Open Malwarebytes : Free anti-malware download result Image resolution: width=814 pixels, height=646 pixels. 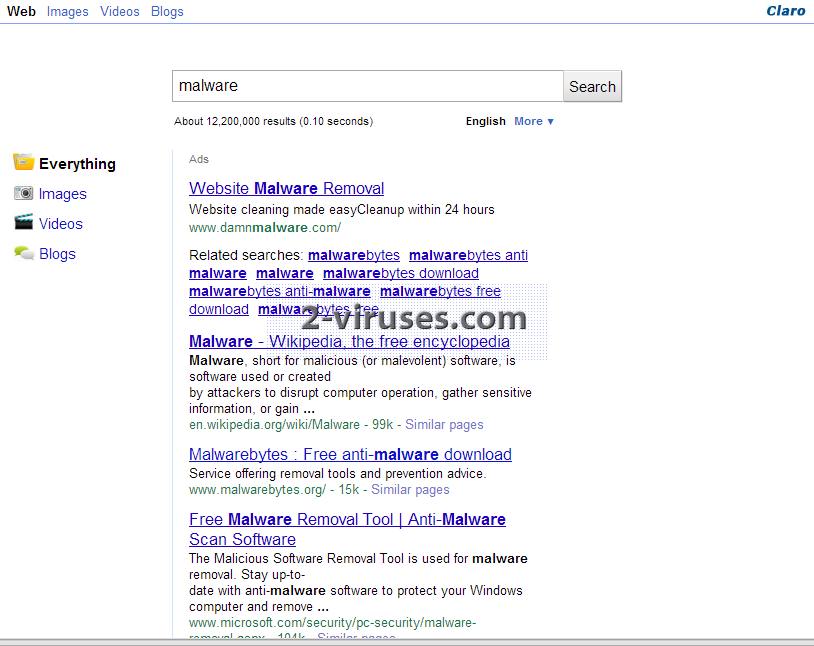[350, 454]
